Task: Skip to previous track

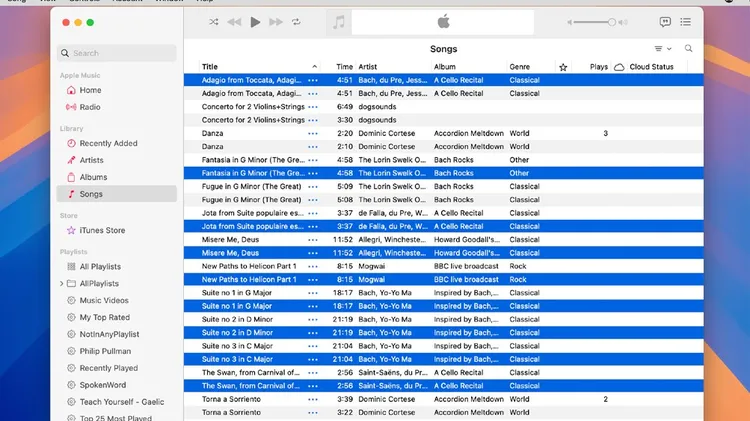Action: click(234, 22)
